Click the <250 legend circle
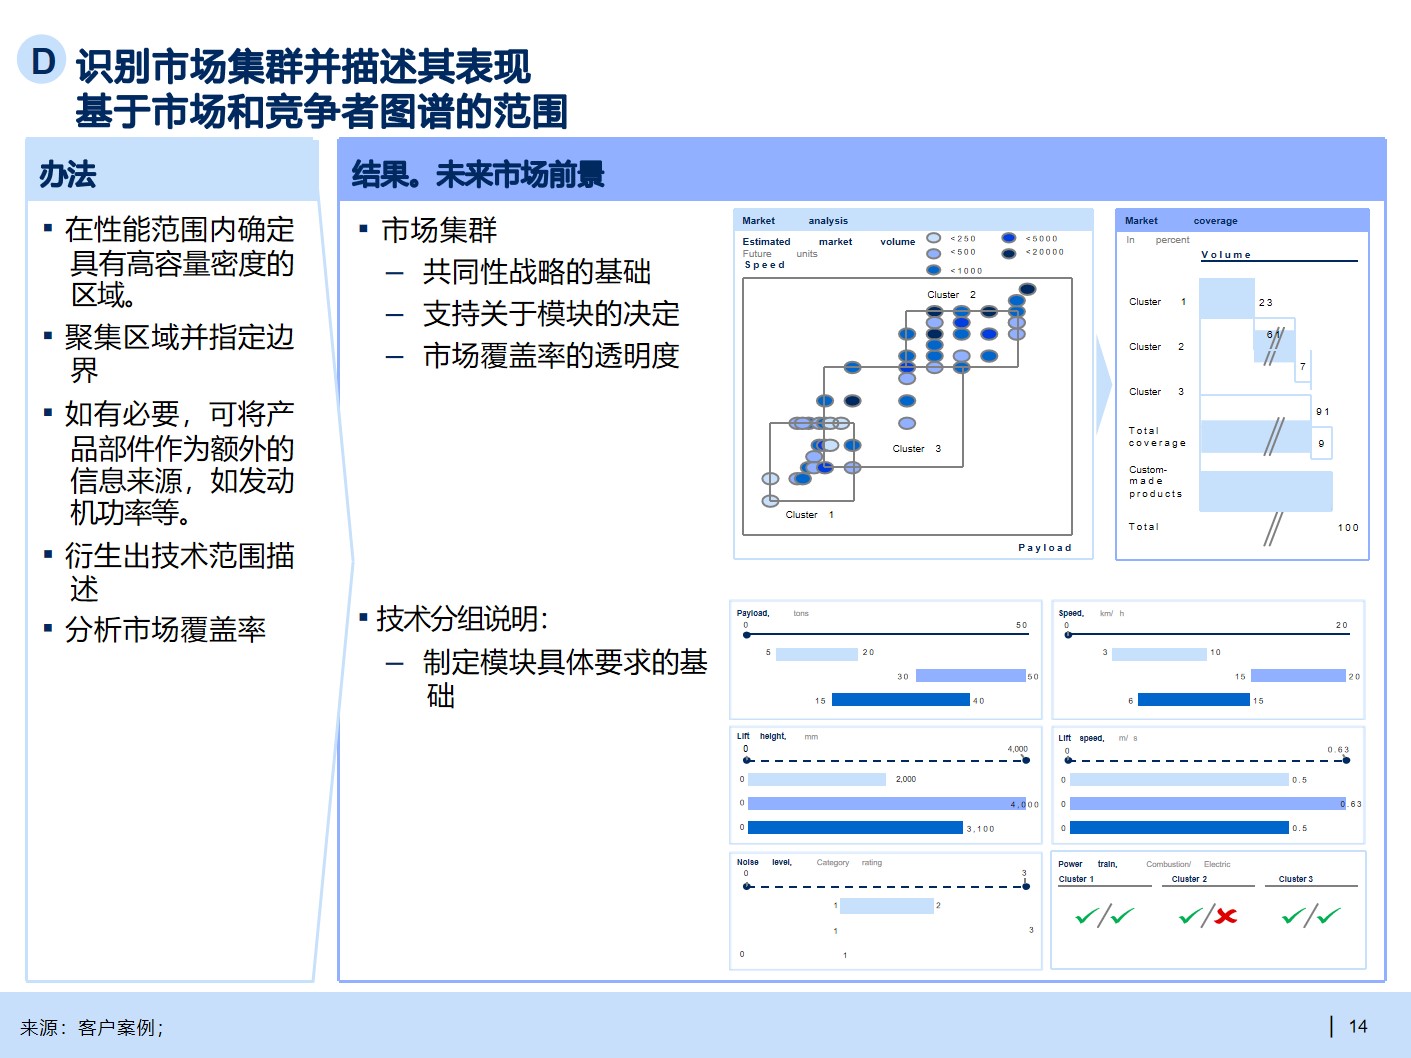Screen dimensions: 1411x1058 [x=934, y=238]
